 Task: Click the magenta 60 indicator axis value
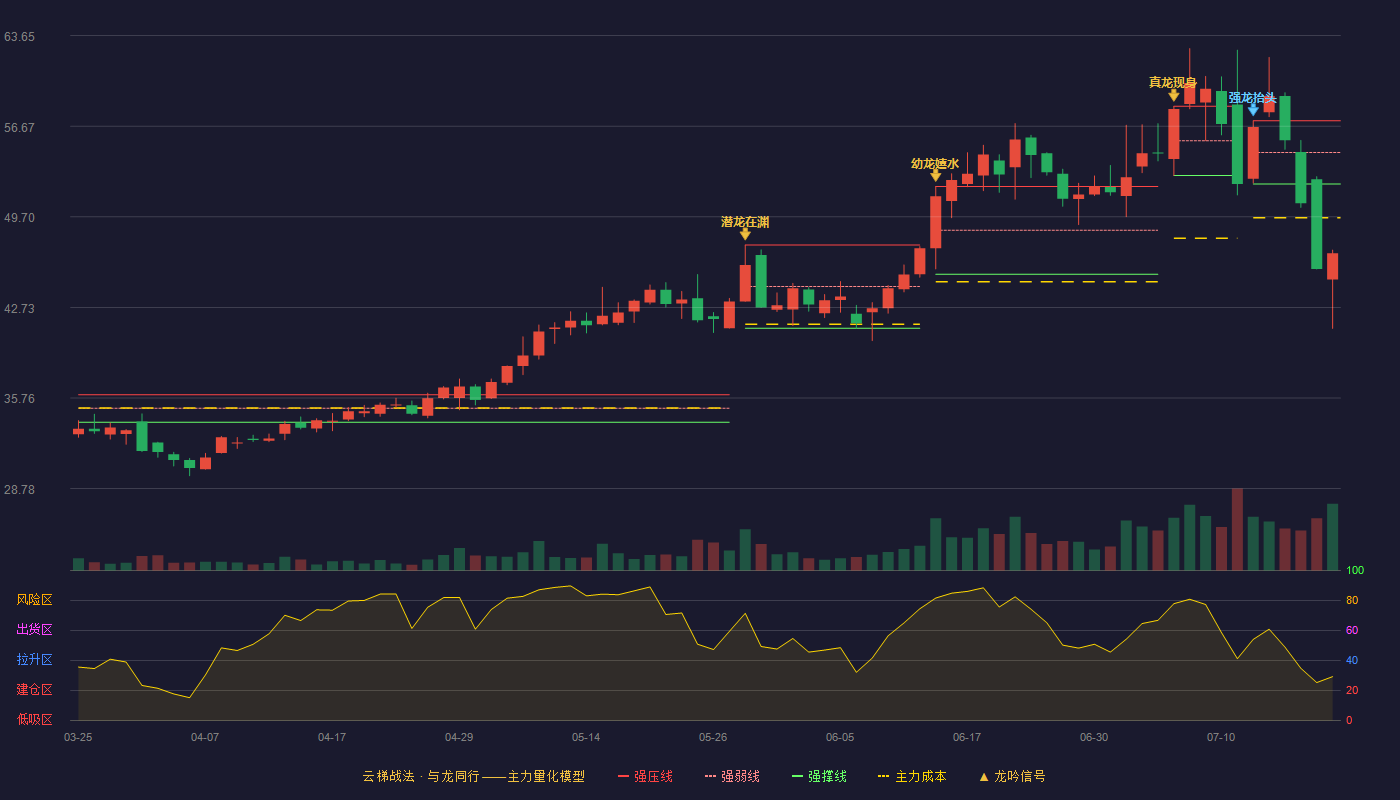pos(1352,630)
